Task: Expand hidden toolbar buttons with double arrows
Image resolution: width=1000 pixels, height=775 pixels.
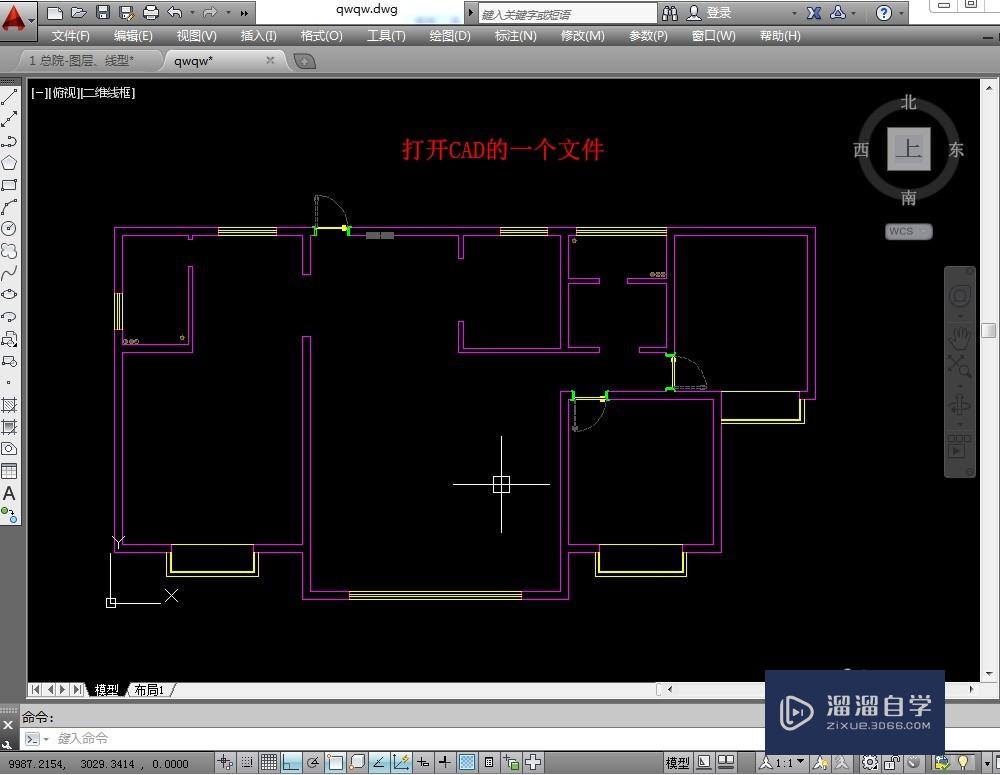Action: tap(244, 12)
